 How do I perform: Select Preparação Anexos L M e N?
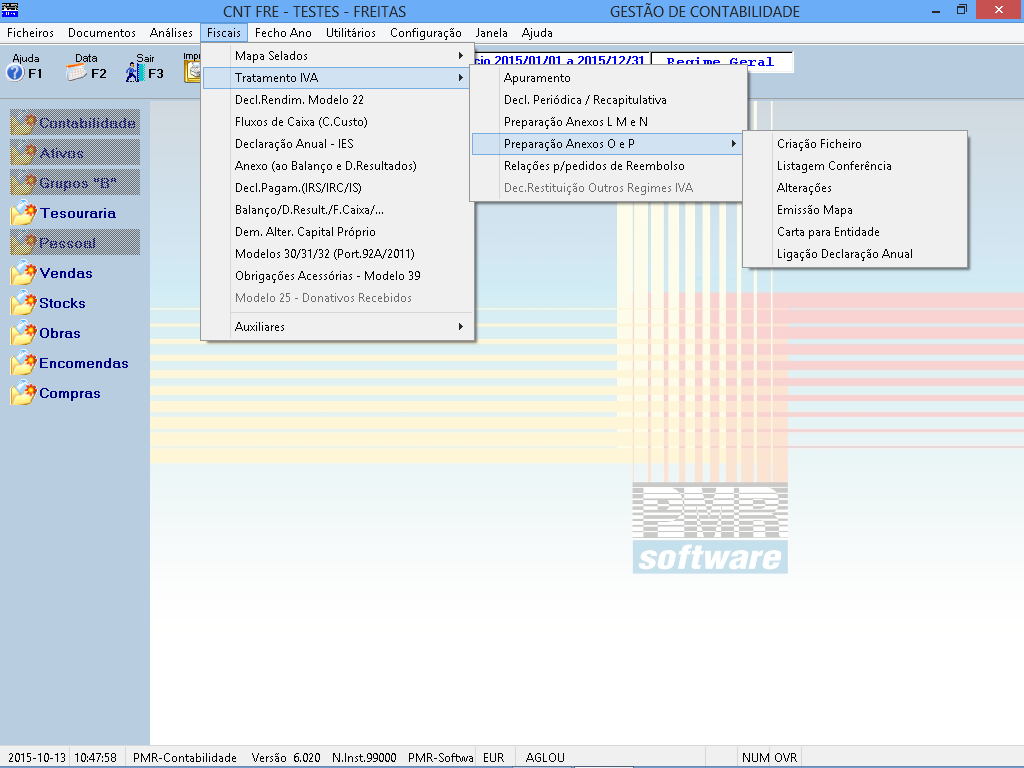click(x=607, y=122)
